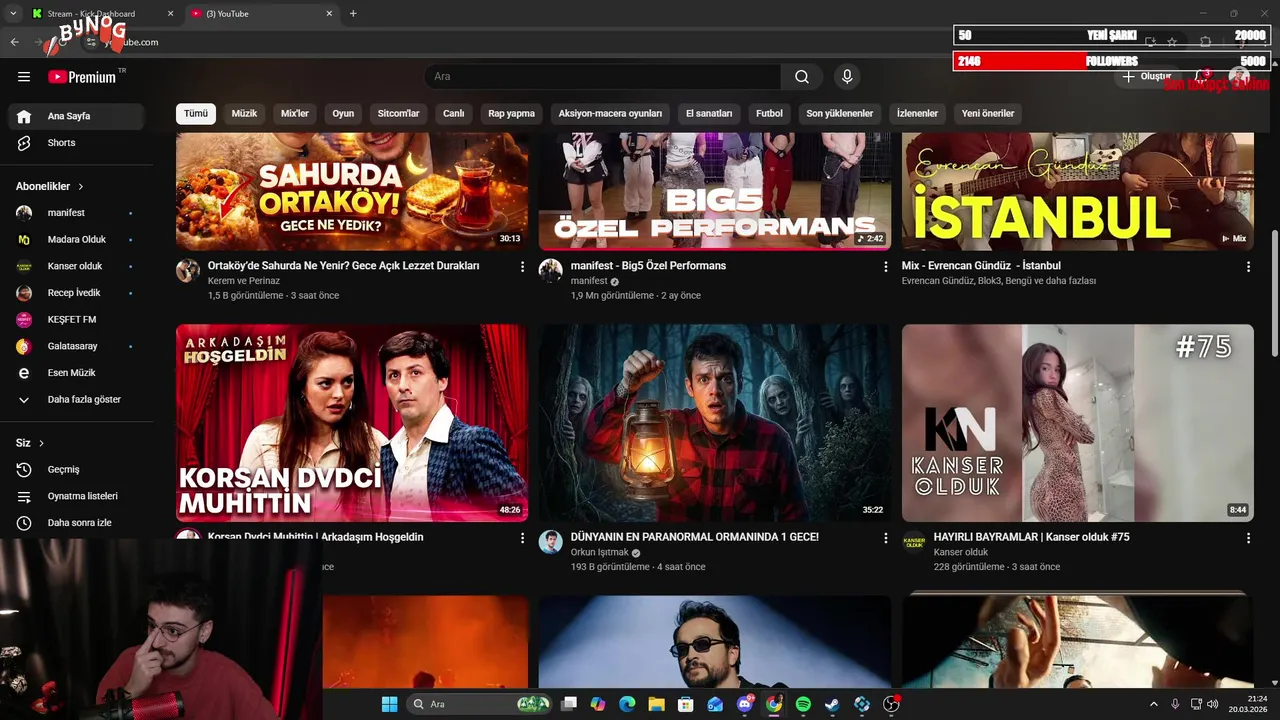Open a new browser tab

(x=353, y=13)
